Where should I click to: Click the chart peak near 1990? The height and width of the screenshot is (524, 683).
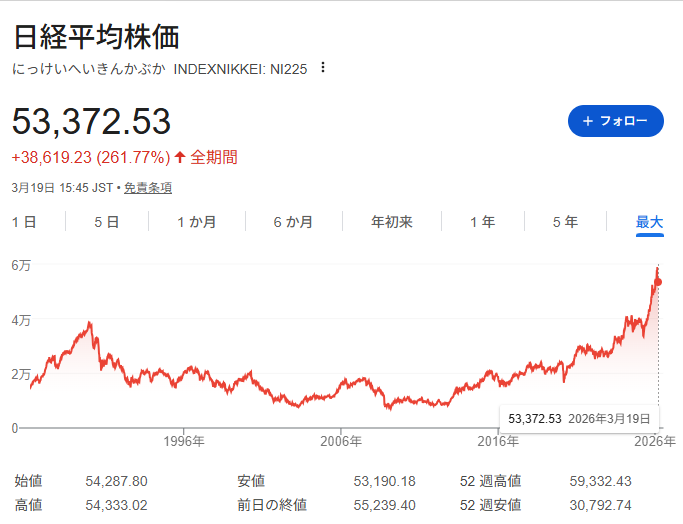click(90, 323)
